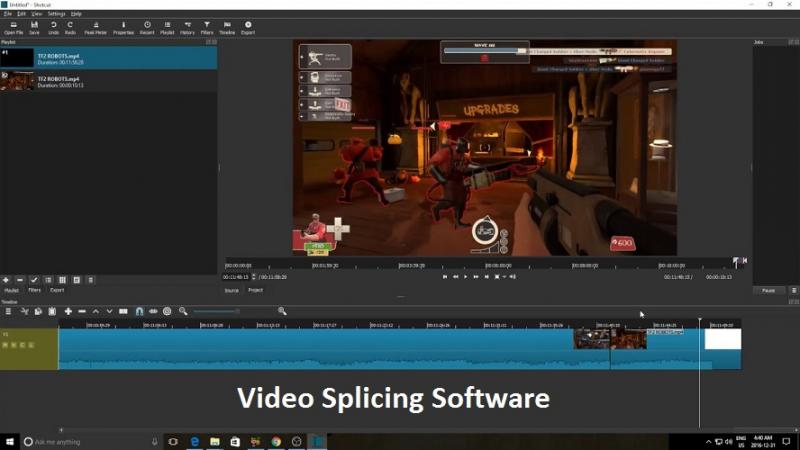Click the Save toolbar icon

tap(34, 28)
